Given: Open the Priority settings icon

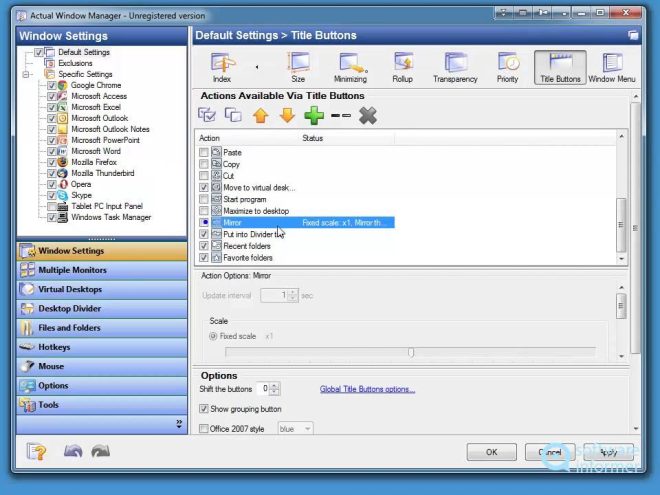Looking at the screenshot, I should pos(507,66).
